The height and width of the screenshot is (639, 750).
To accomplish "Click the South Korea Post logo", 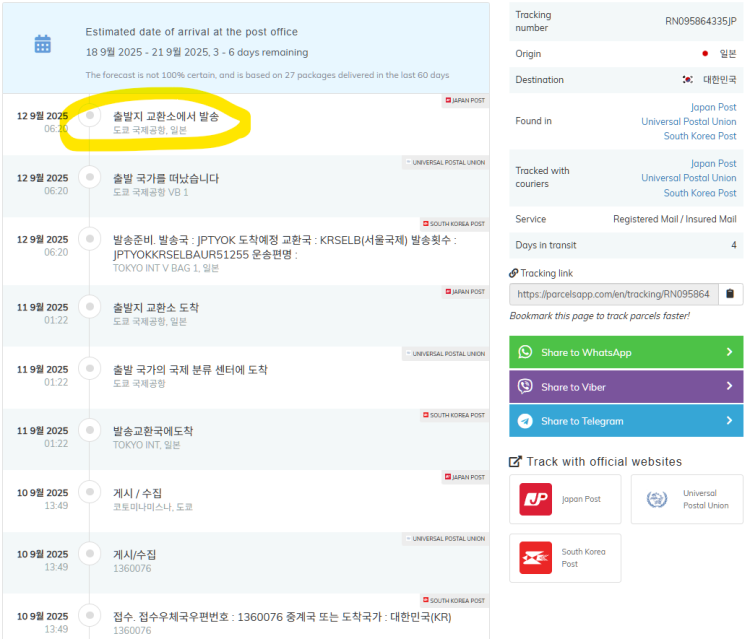I will pyautogui.click(x=535, y=558).
